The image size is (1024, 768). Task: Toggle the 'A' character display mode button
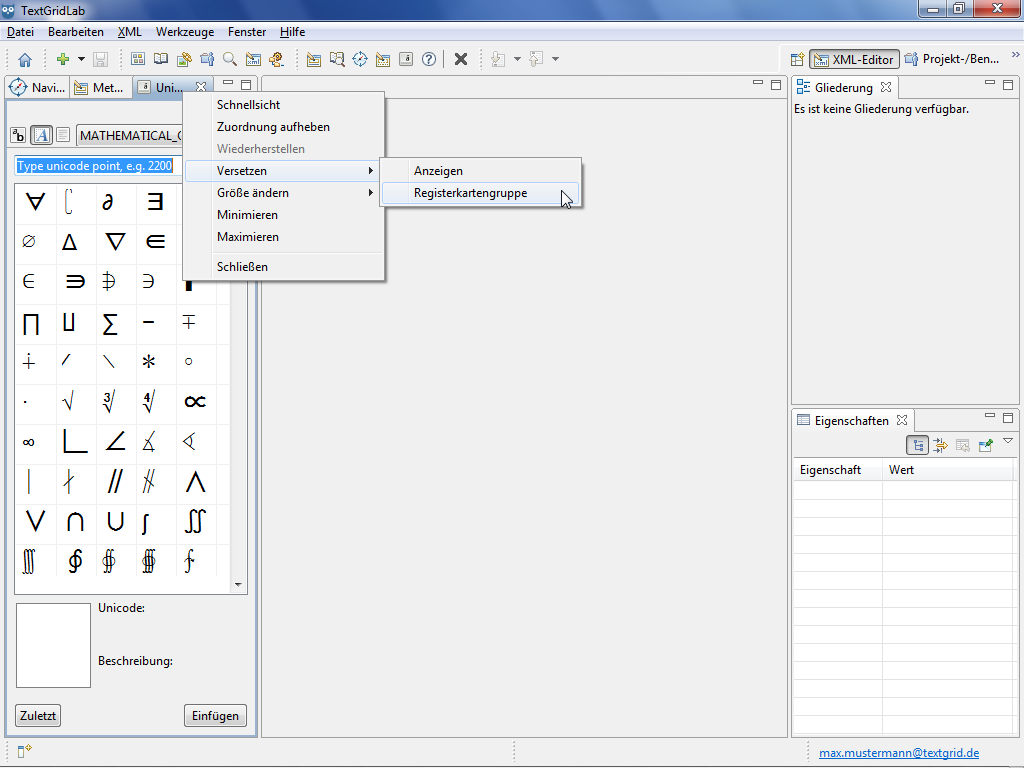42,135
